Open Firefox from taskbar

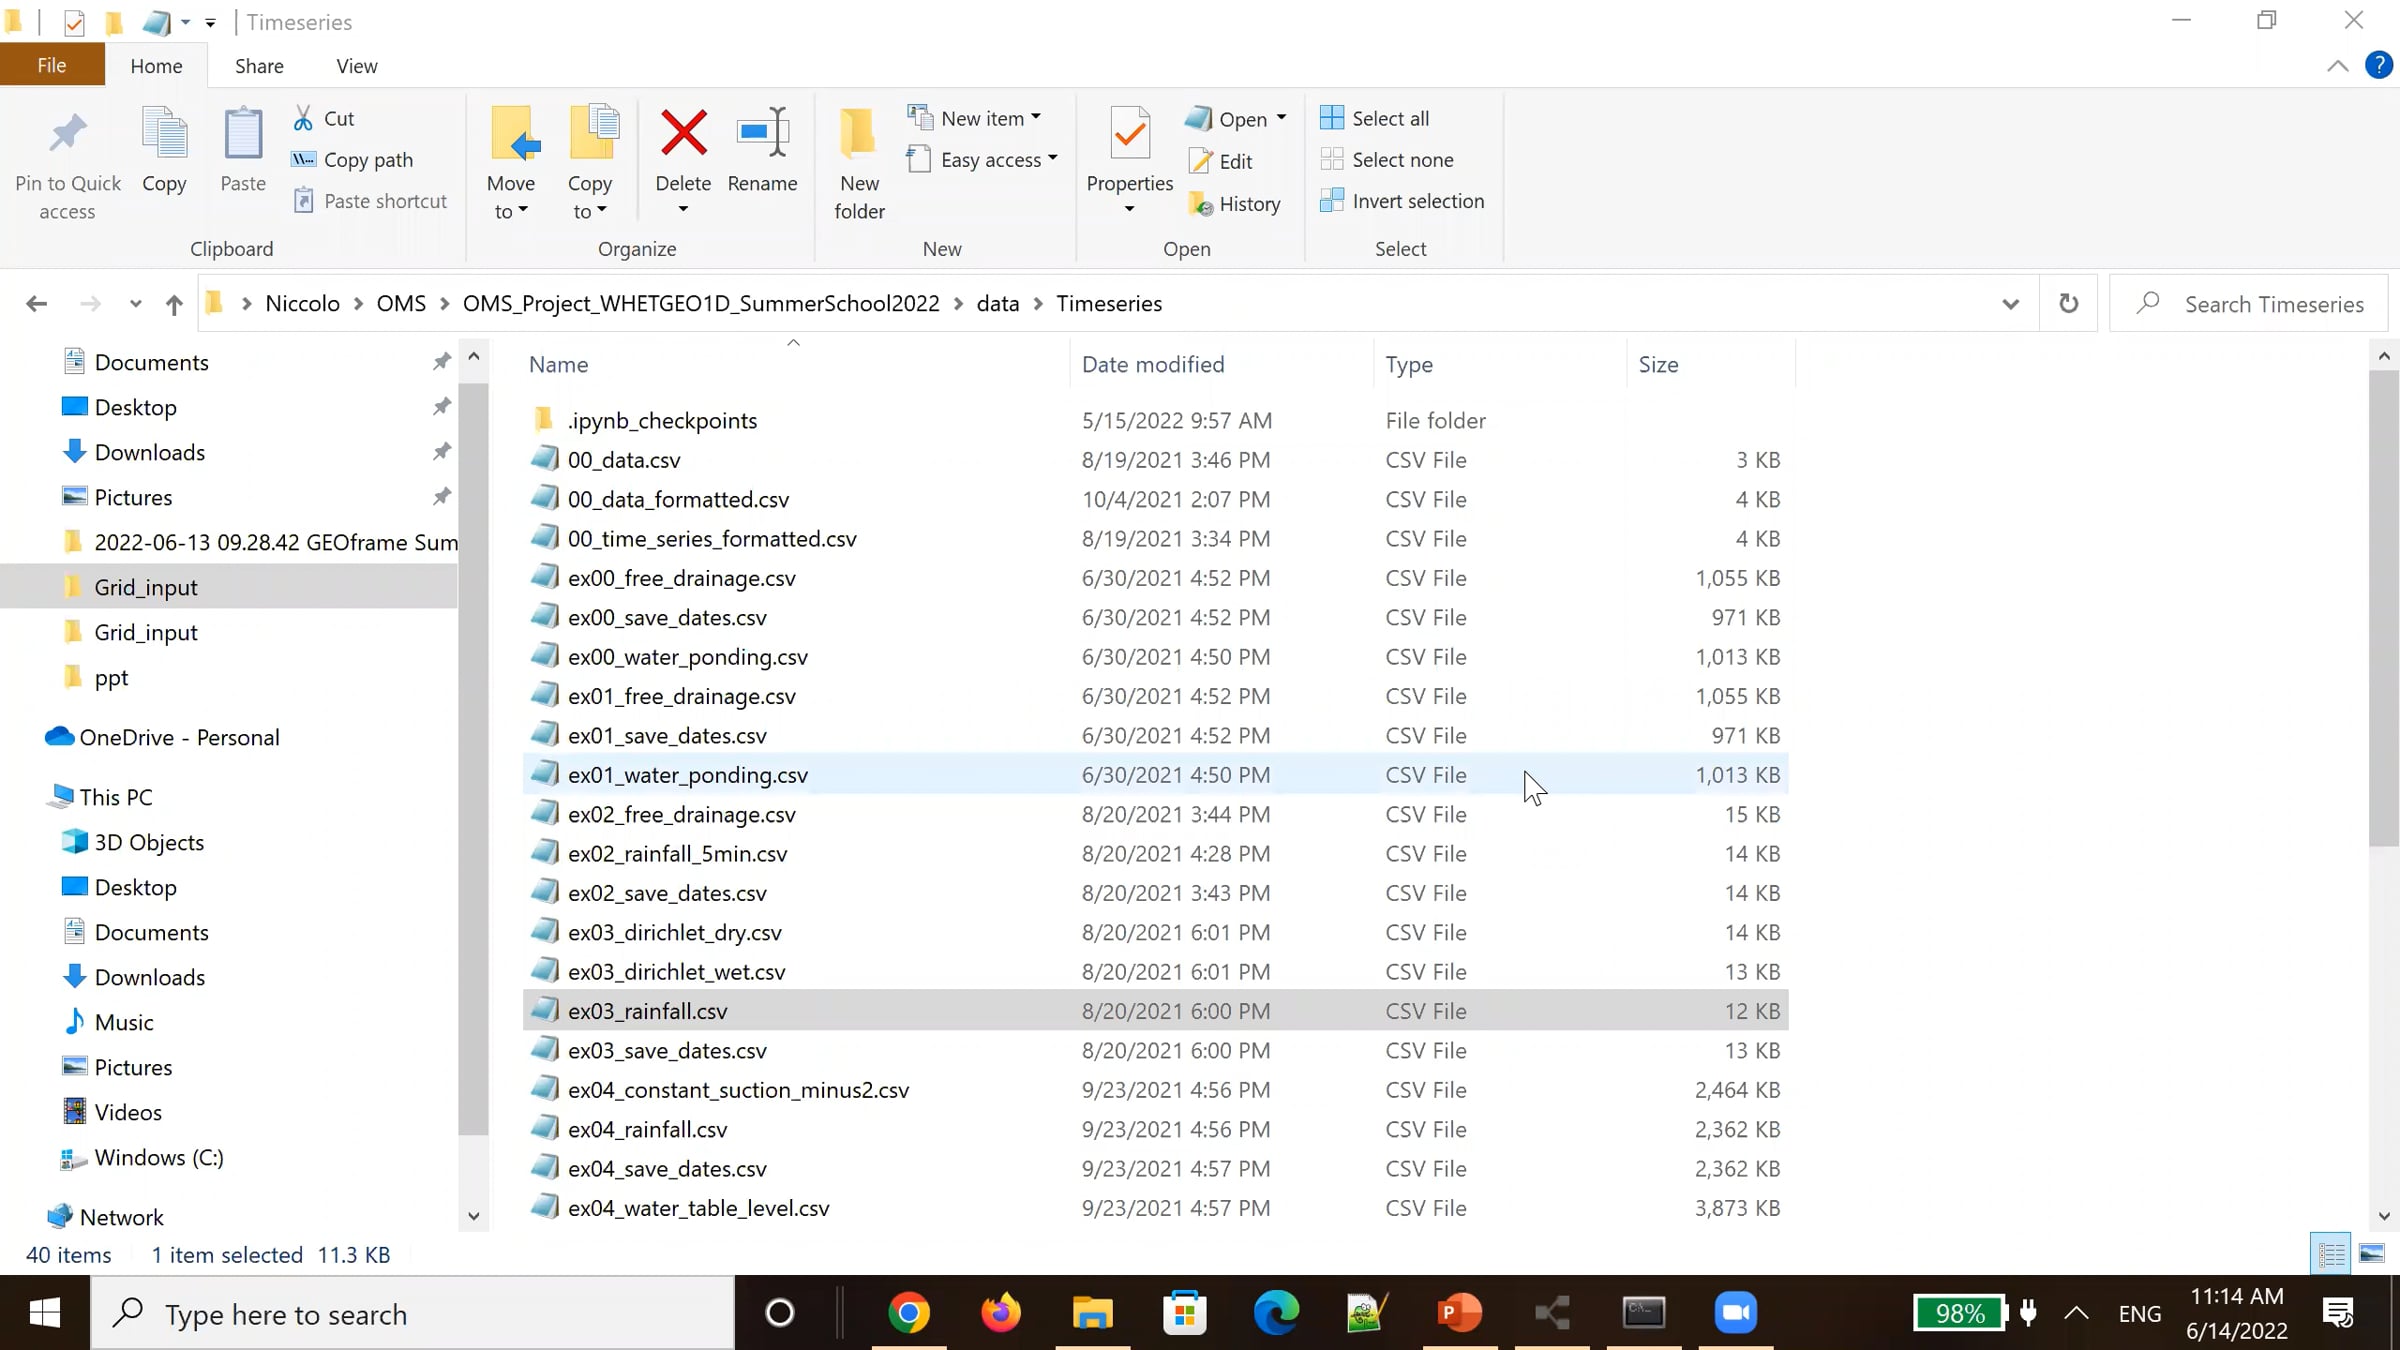click(x=1000, y=1312)
